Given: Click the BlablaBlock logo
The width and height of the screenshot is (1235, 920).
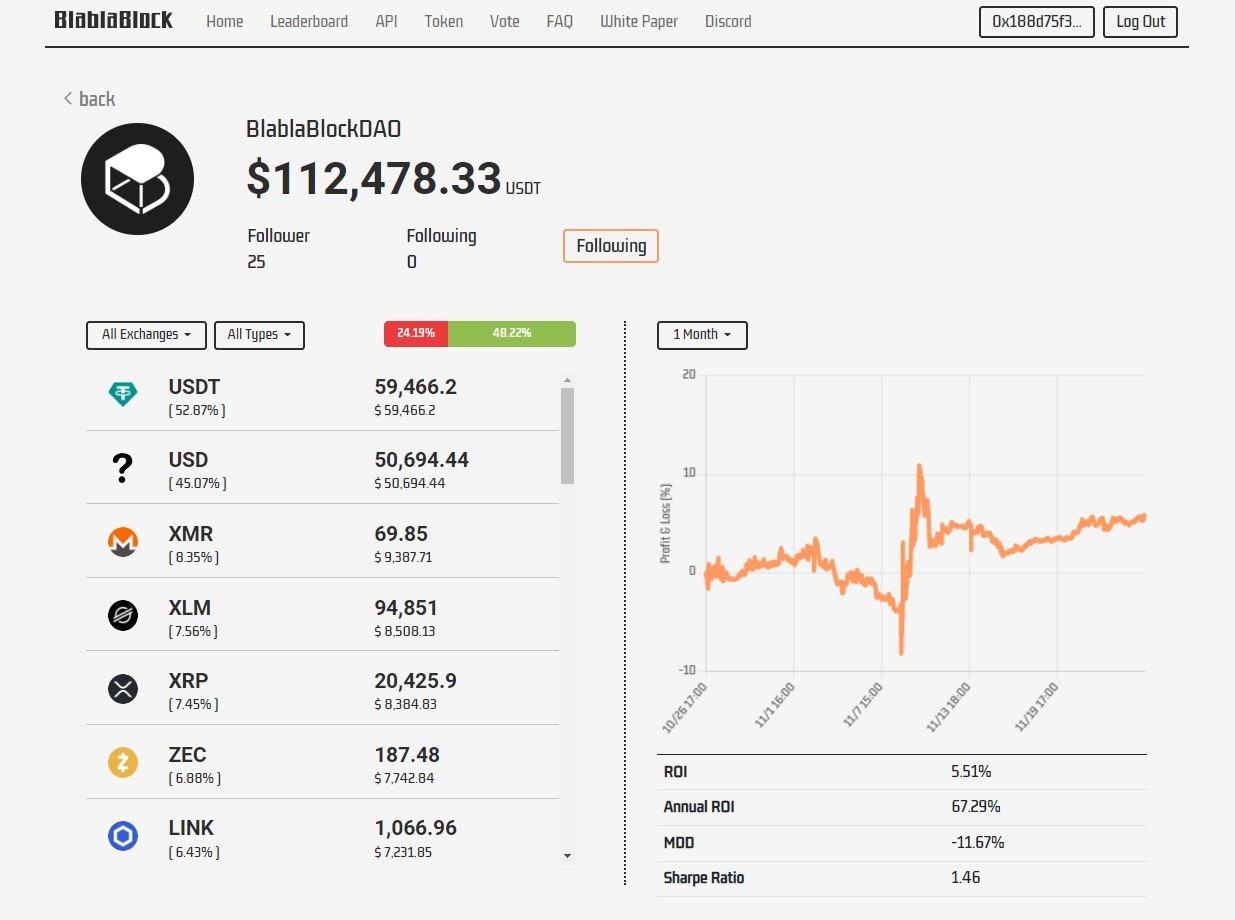Looking at the screenshot, I should [113, 20].
